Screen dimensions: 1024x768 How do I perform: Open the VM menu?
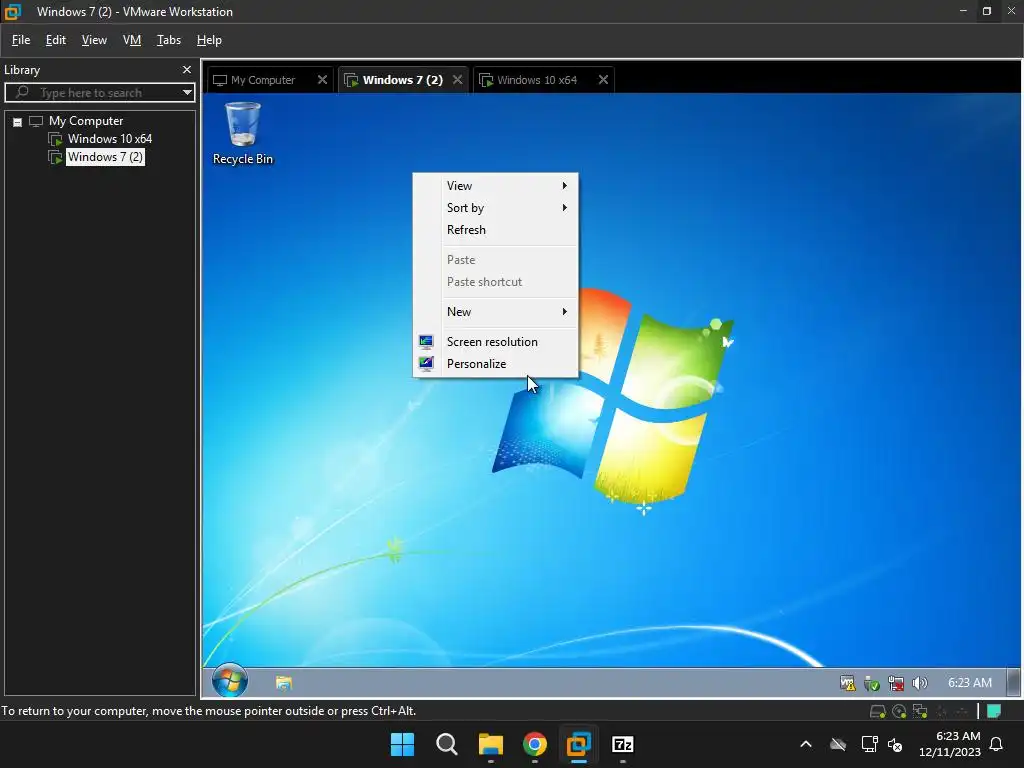(132, 40)
